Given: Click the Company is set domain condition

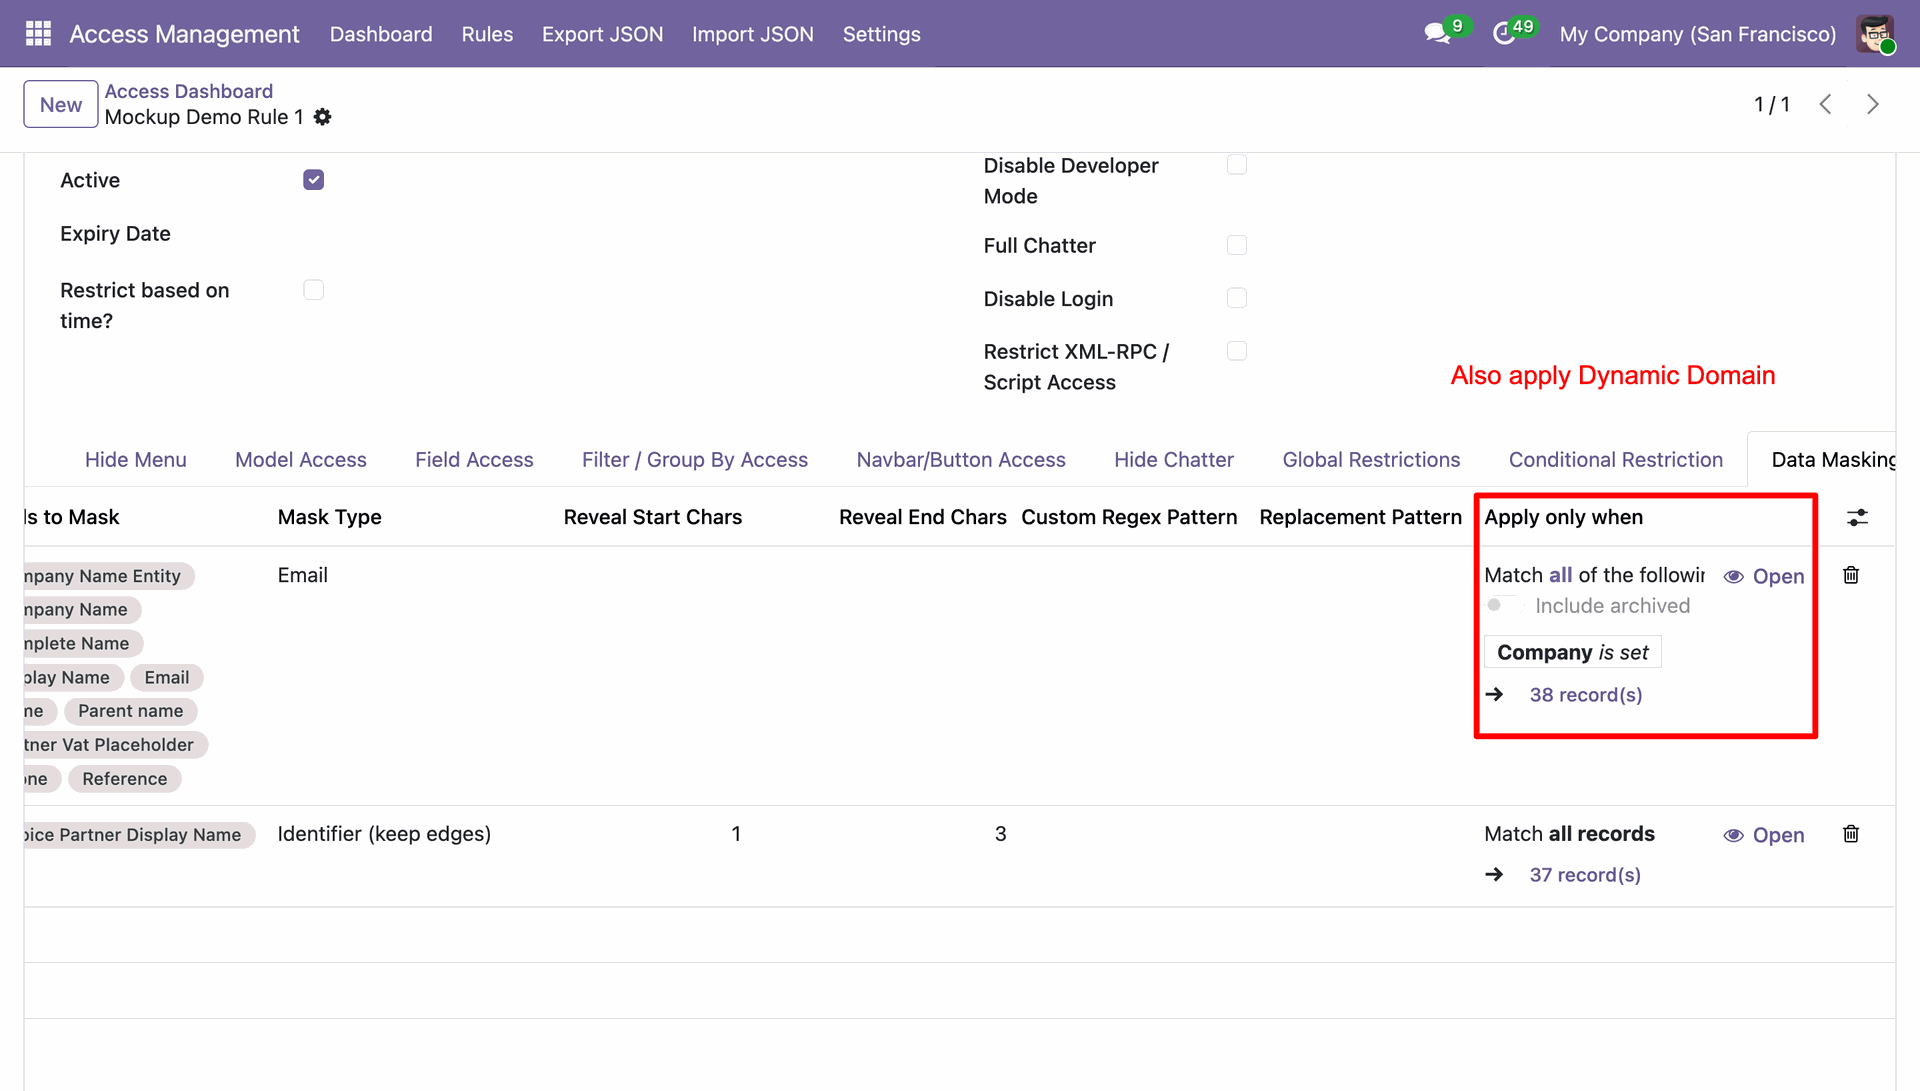Looking at the screenshot, I should (1573, 652).
